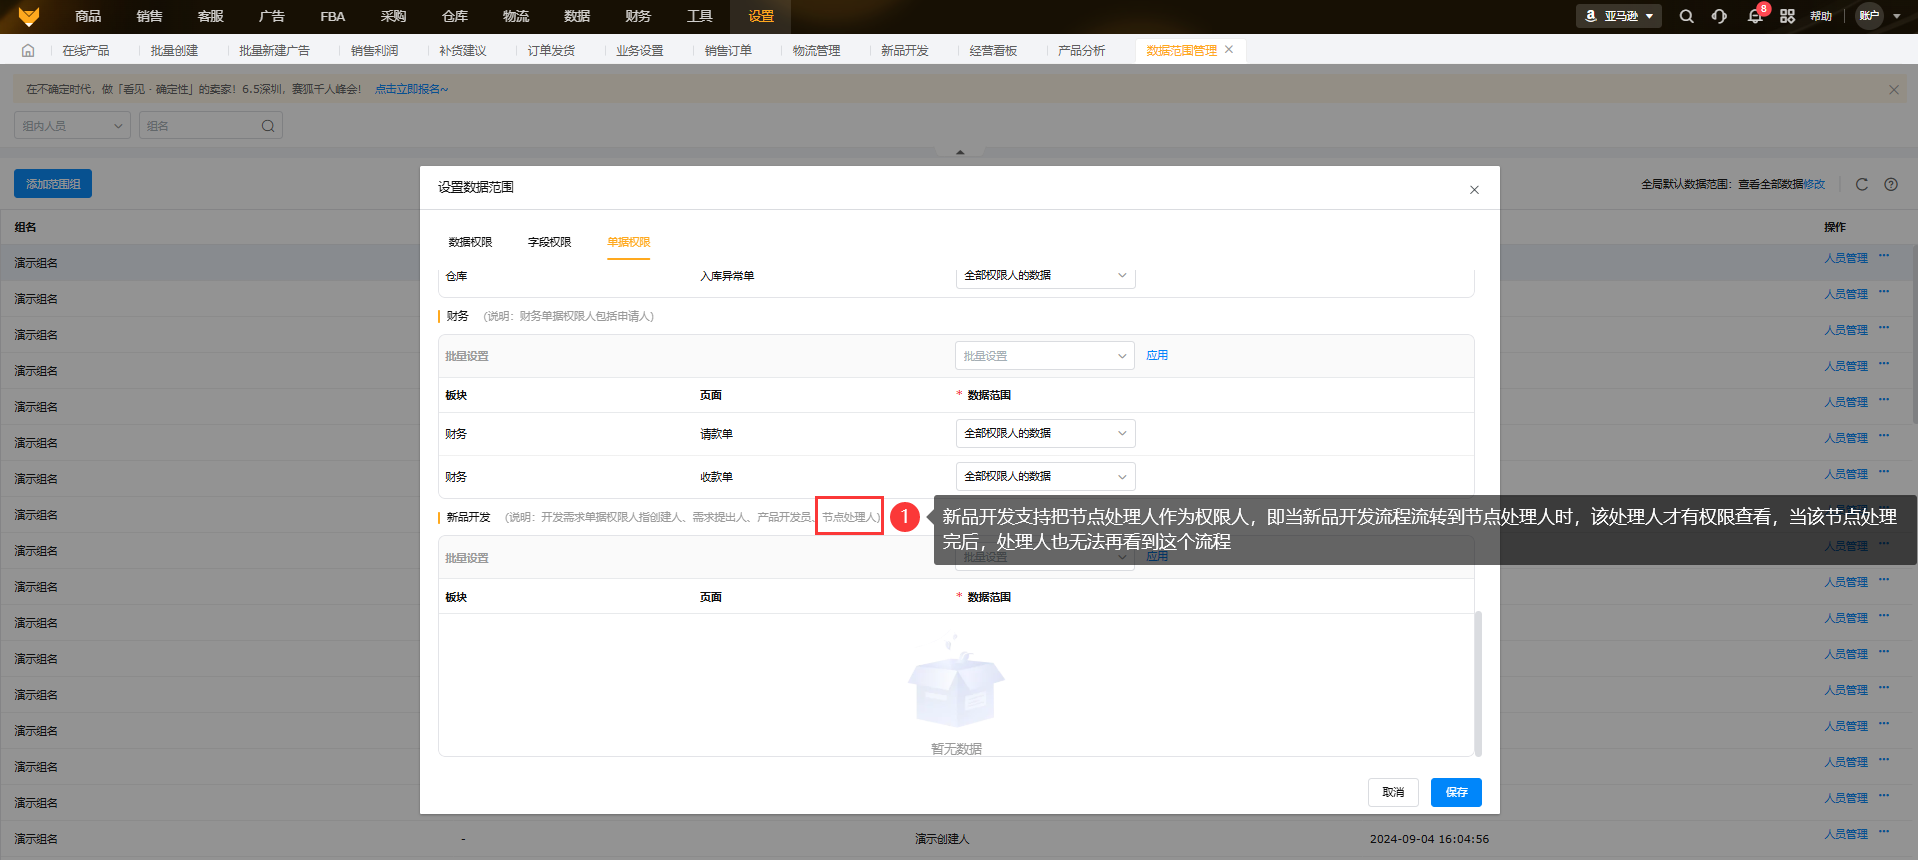Click 人员管理 in the 2024-09-04 row
Image resolution: width=1918 pixels, height=860 pixels.
[1846, 834]
